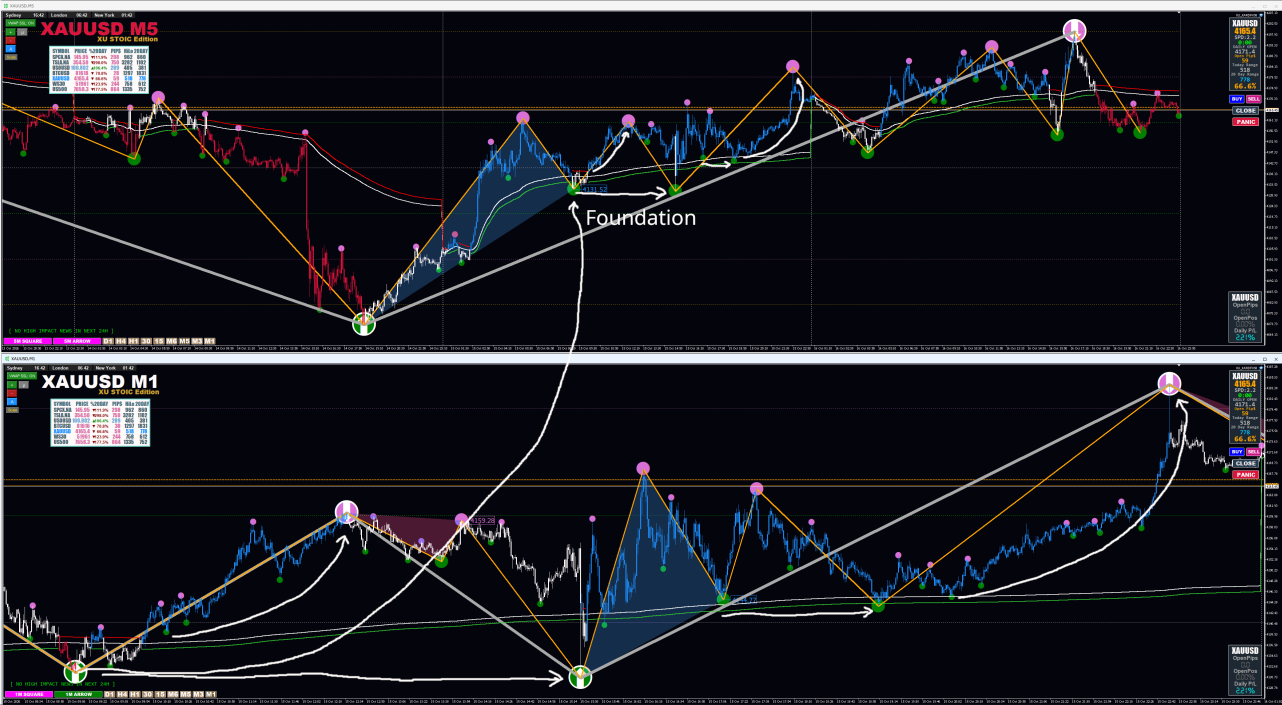Click the XAUUSD,M1 window title icon
The image size is (1282, 705).
point(5,357)
